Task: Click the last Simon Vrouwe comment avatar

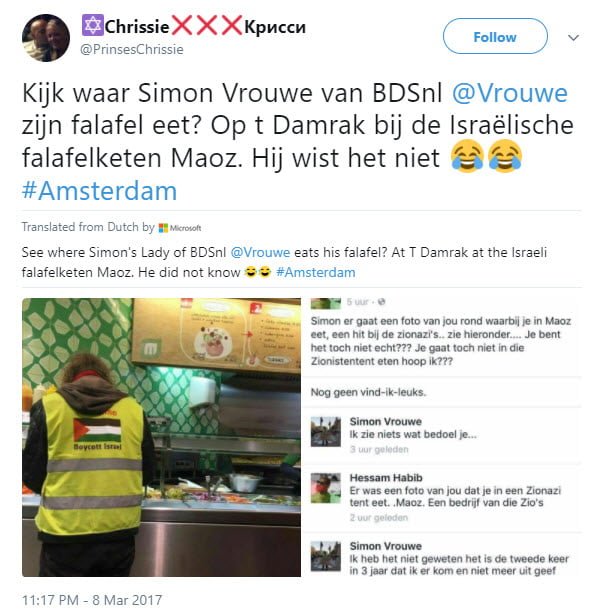Action: [326, 556]
